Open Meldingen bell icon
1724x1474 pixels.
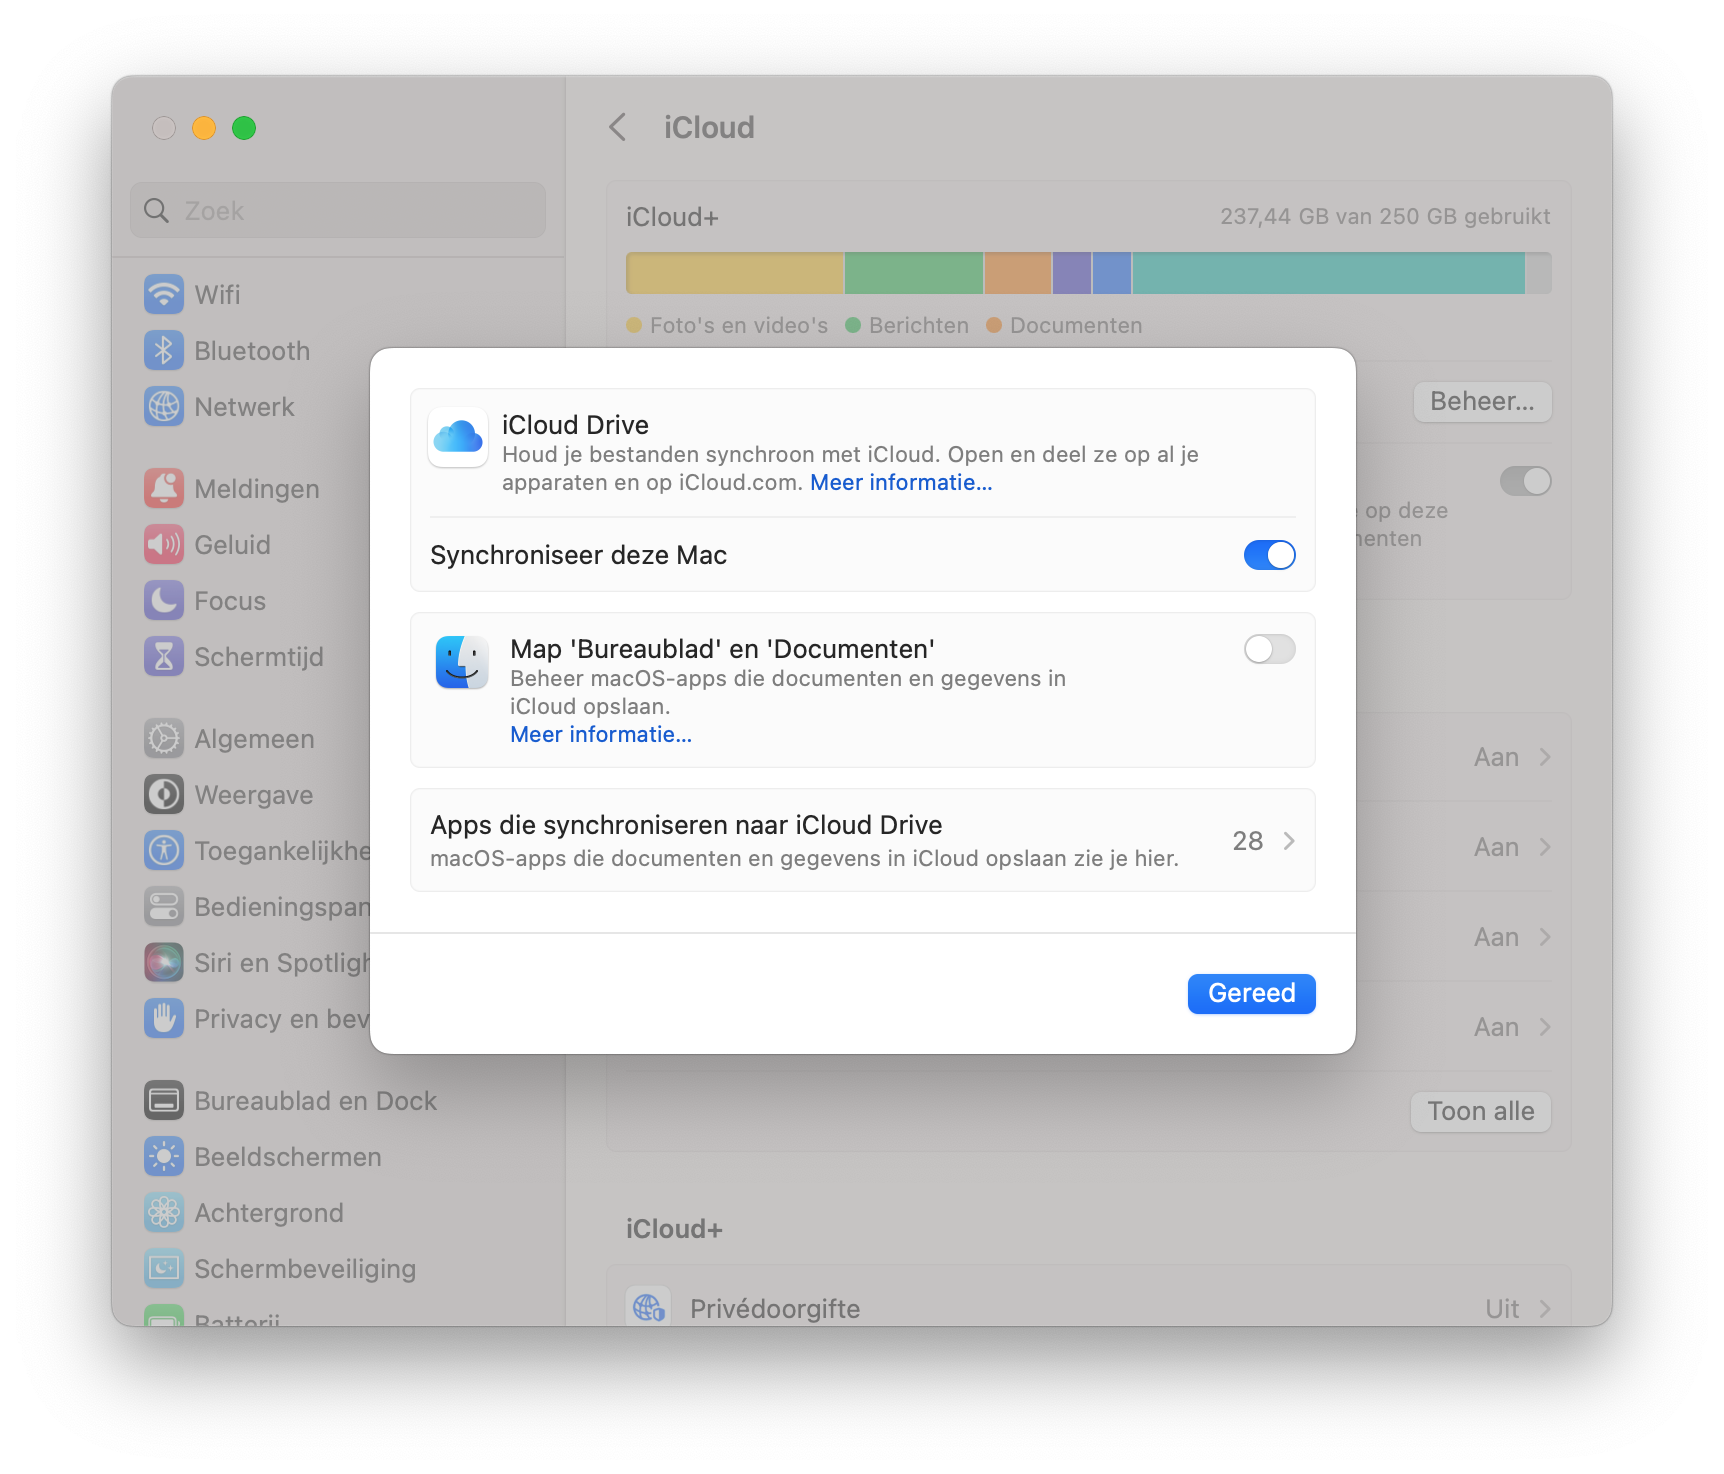[164, 488]
